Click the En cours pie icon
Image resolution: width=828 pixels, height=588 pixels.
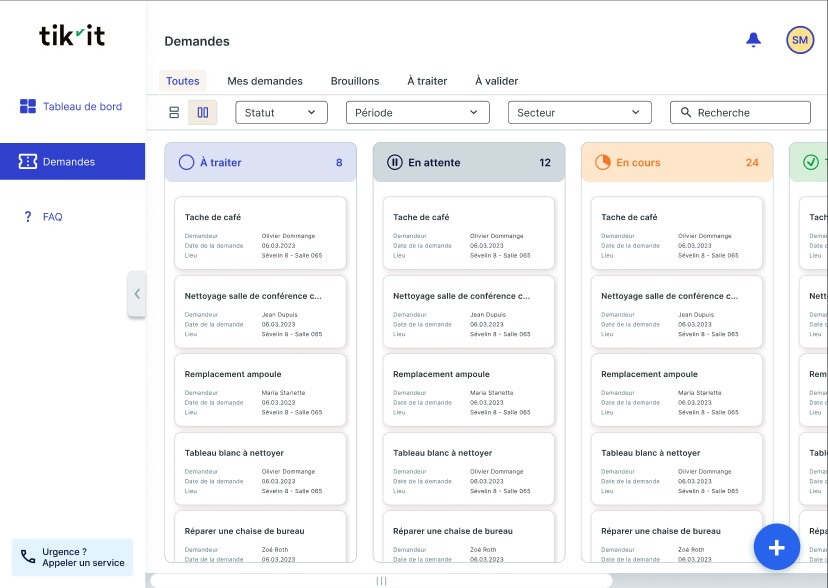602,162
